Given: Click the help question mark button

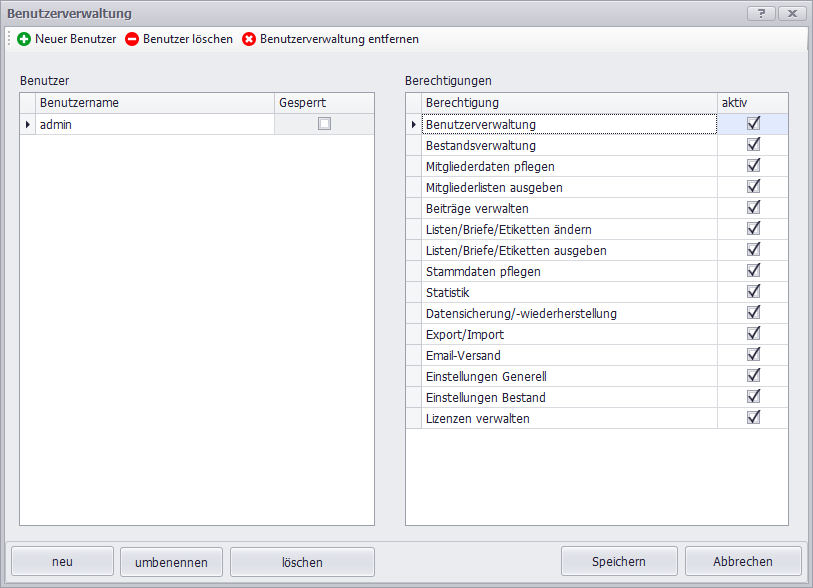Looking at the screenshot, I should pos(762,13).
